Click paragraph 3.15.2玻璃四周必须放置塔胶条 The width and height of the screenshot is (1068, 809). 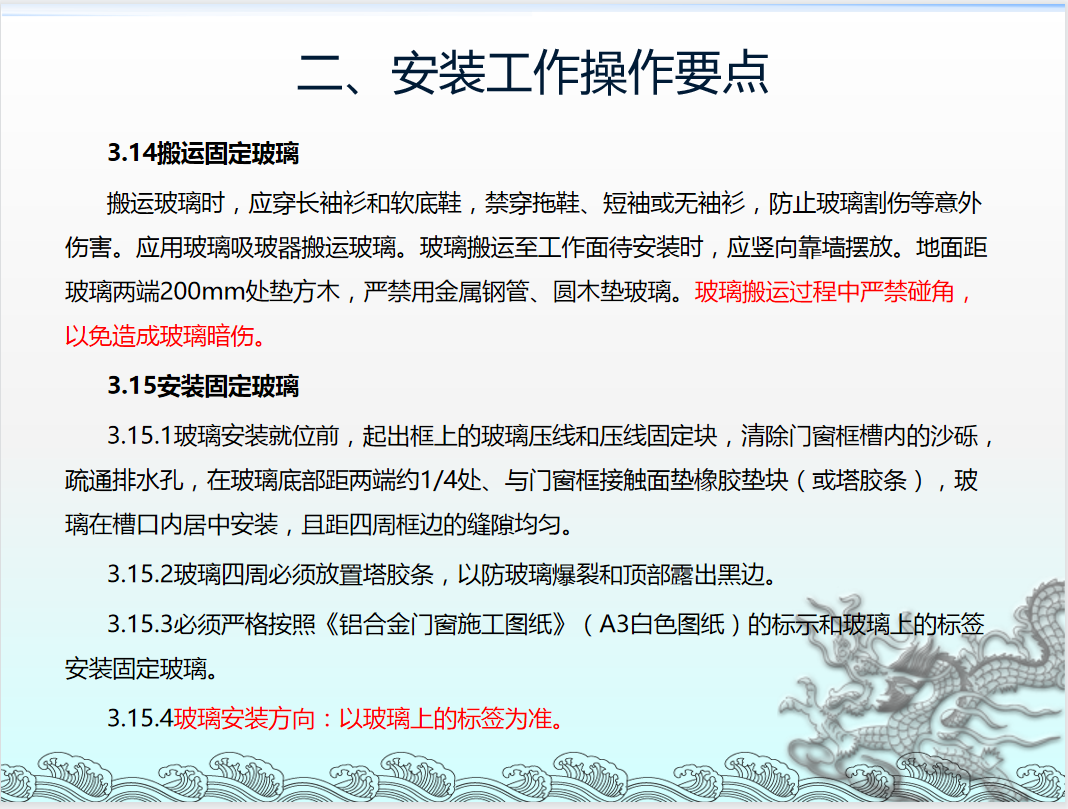point(442,575)
